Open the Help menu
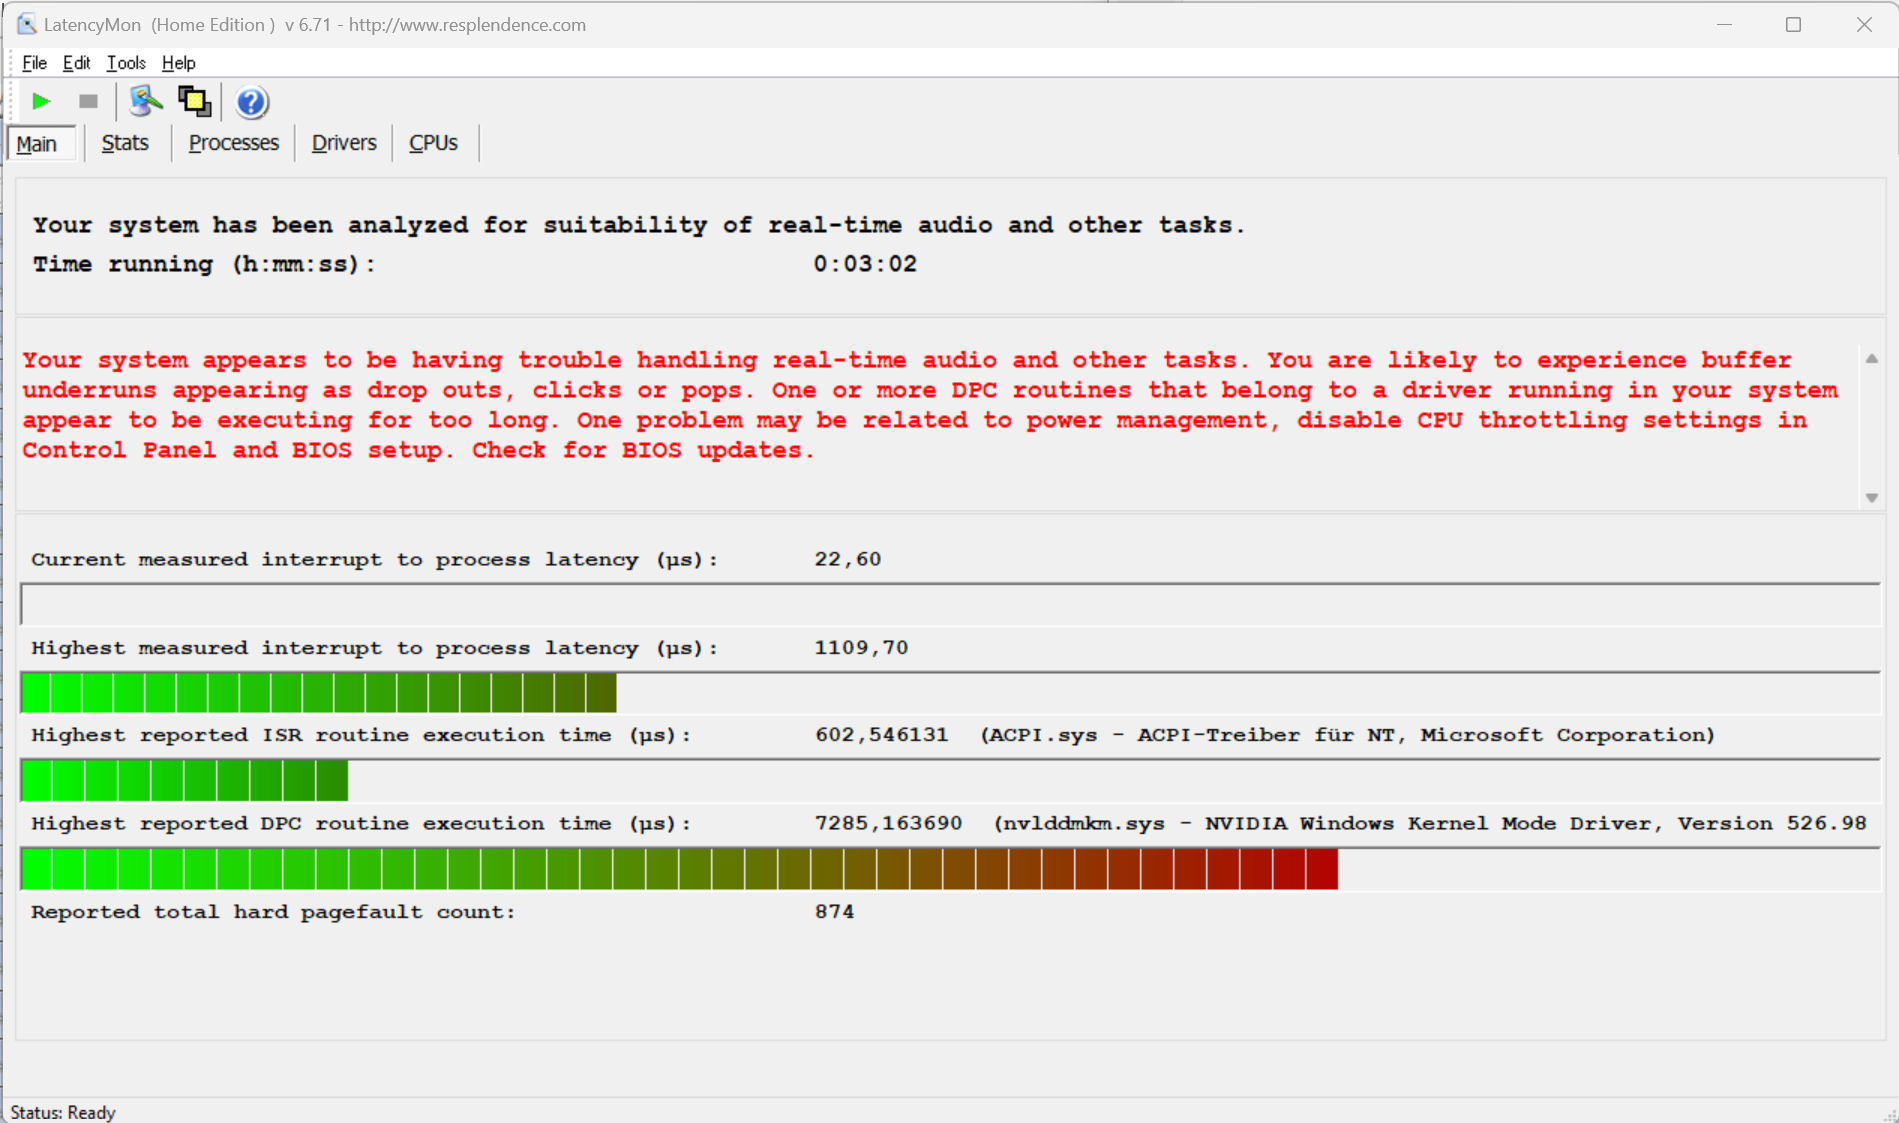 pyautogui.click(x=178, y=63)
